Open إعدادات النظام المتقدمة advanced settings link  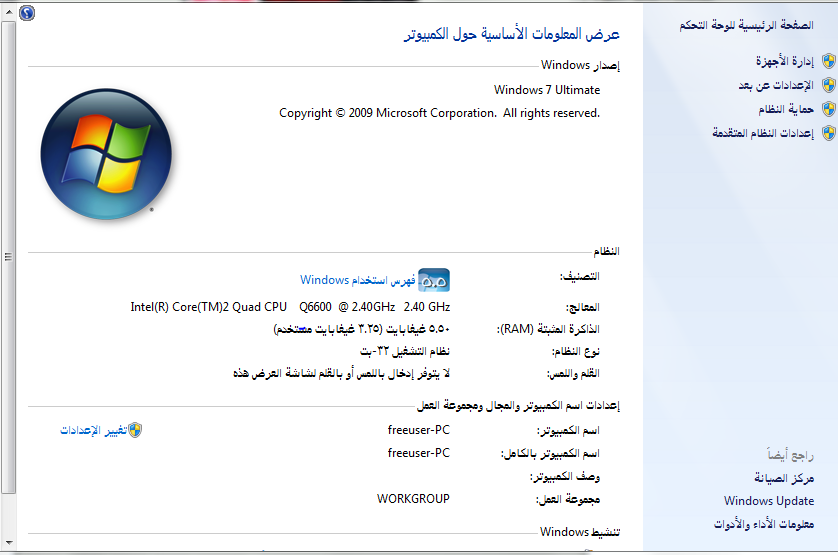763,133
